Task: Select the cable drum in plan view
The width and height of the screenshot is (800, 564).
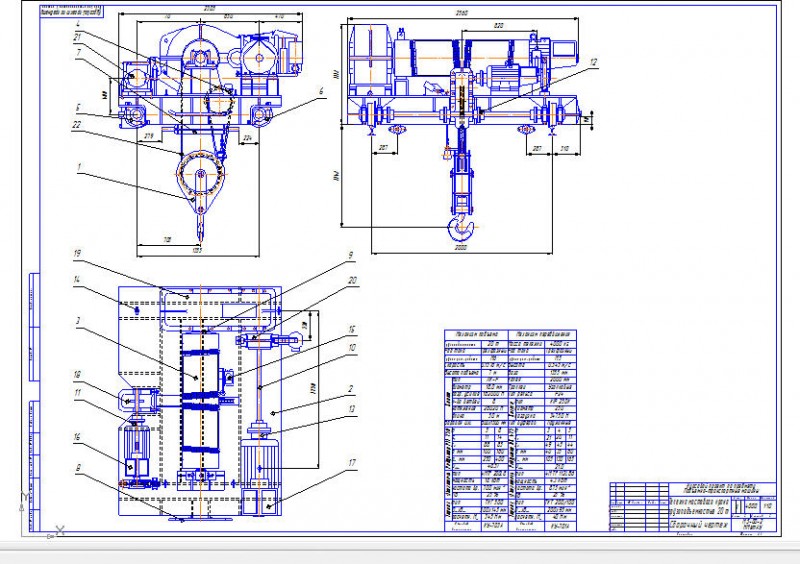Action: click(201, 402)
